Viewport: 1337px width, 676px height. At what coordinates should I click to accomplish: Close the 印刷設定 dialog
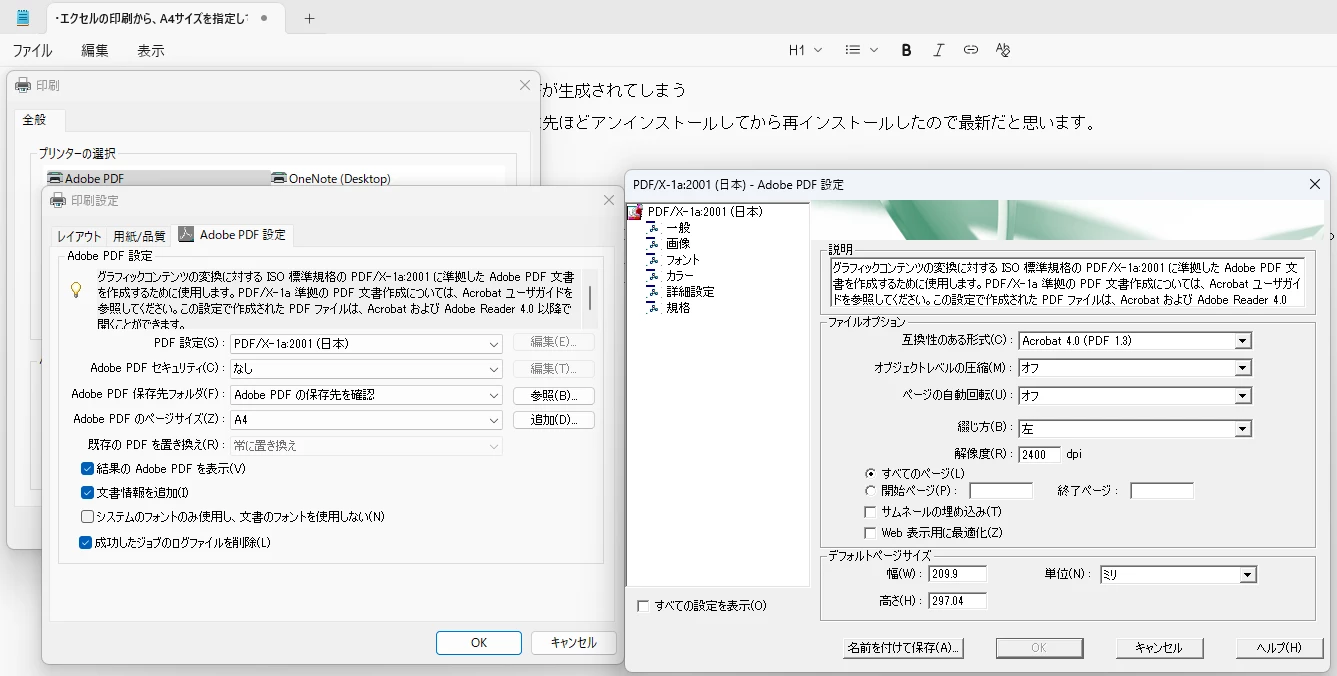608,200
